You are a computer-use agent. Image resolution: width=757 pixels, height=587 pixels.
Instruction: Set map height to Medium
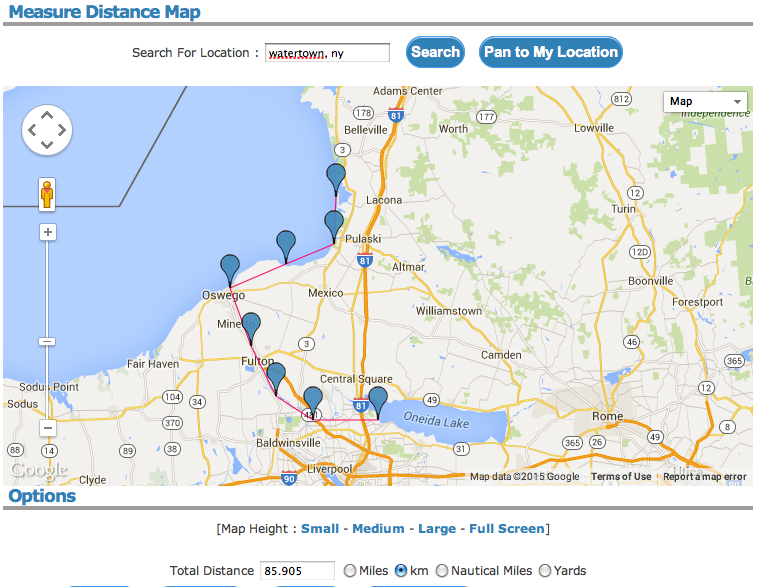pyautogui.click(x=378, y=528)
